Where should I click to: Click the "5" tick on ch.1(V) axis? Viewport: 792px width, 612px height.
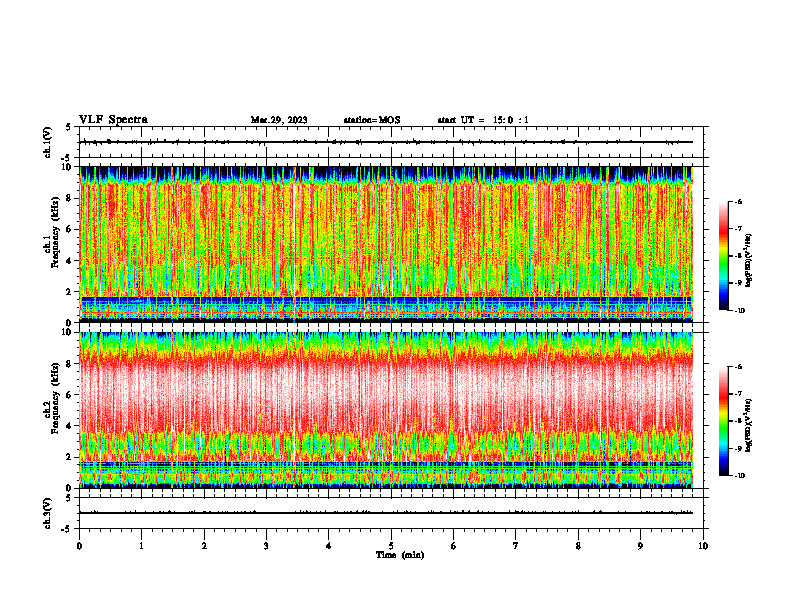(69, 127)
